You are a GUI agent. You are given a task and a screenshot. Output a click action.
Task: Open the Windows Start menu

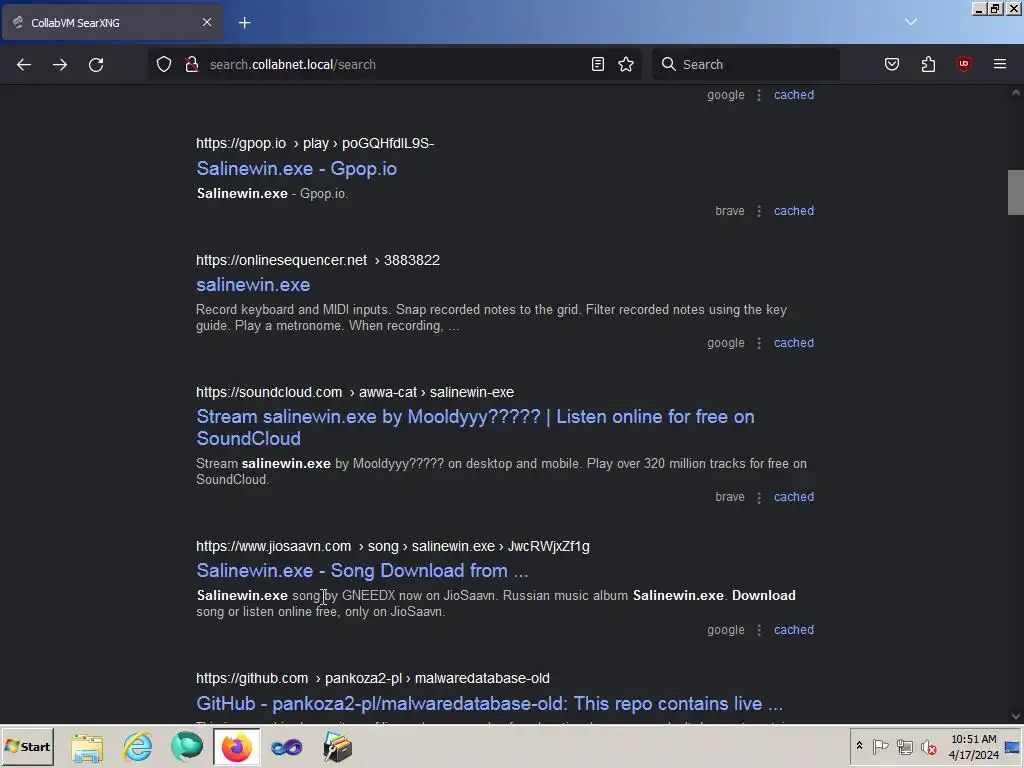click(x=27, y=746)
